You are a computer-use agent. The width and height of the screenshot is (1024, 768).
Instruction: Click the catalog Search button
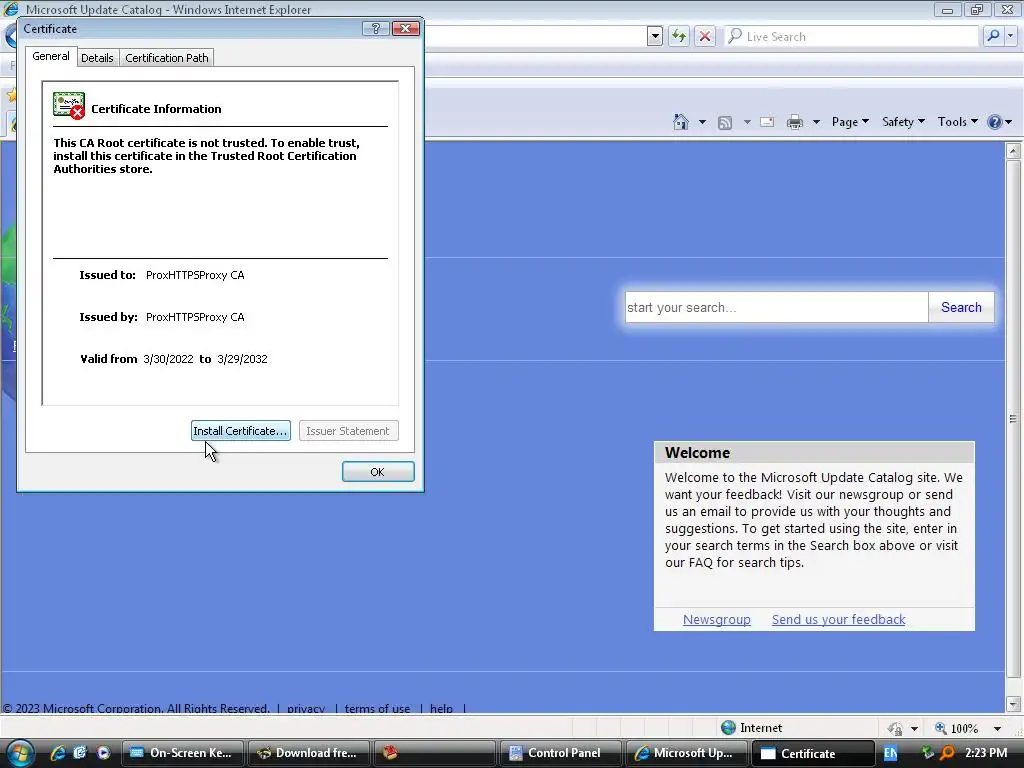961,307
